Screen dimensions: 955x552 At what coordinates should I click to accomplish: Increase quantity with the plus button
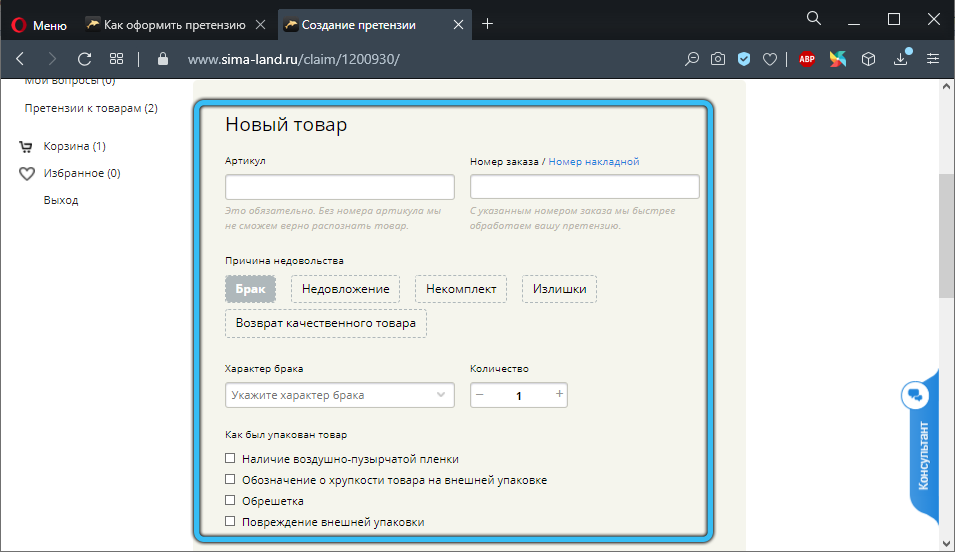pos(559,395)
